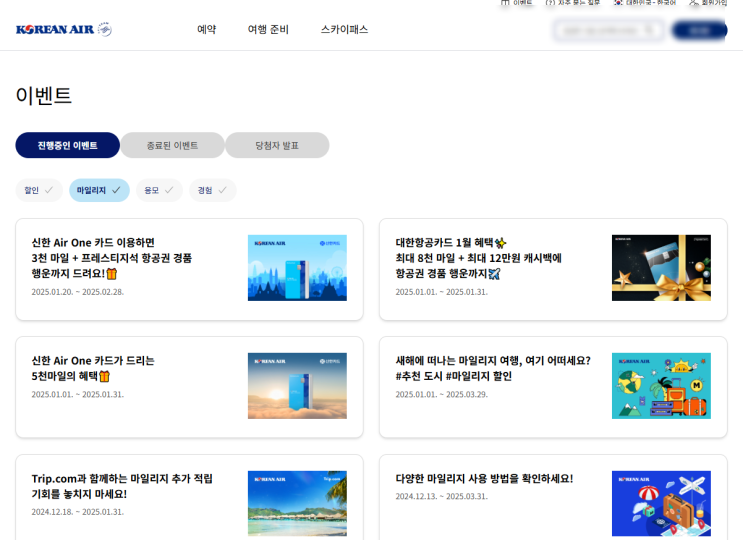Toggle the 경험 filter chip

(212, 190)
